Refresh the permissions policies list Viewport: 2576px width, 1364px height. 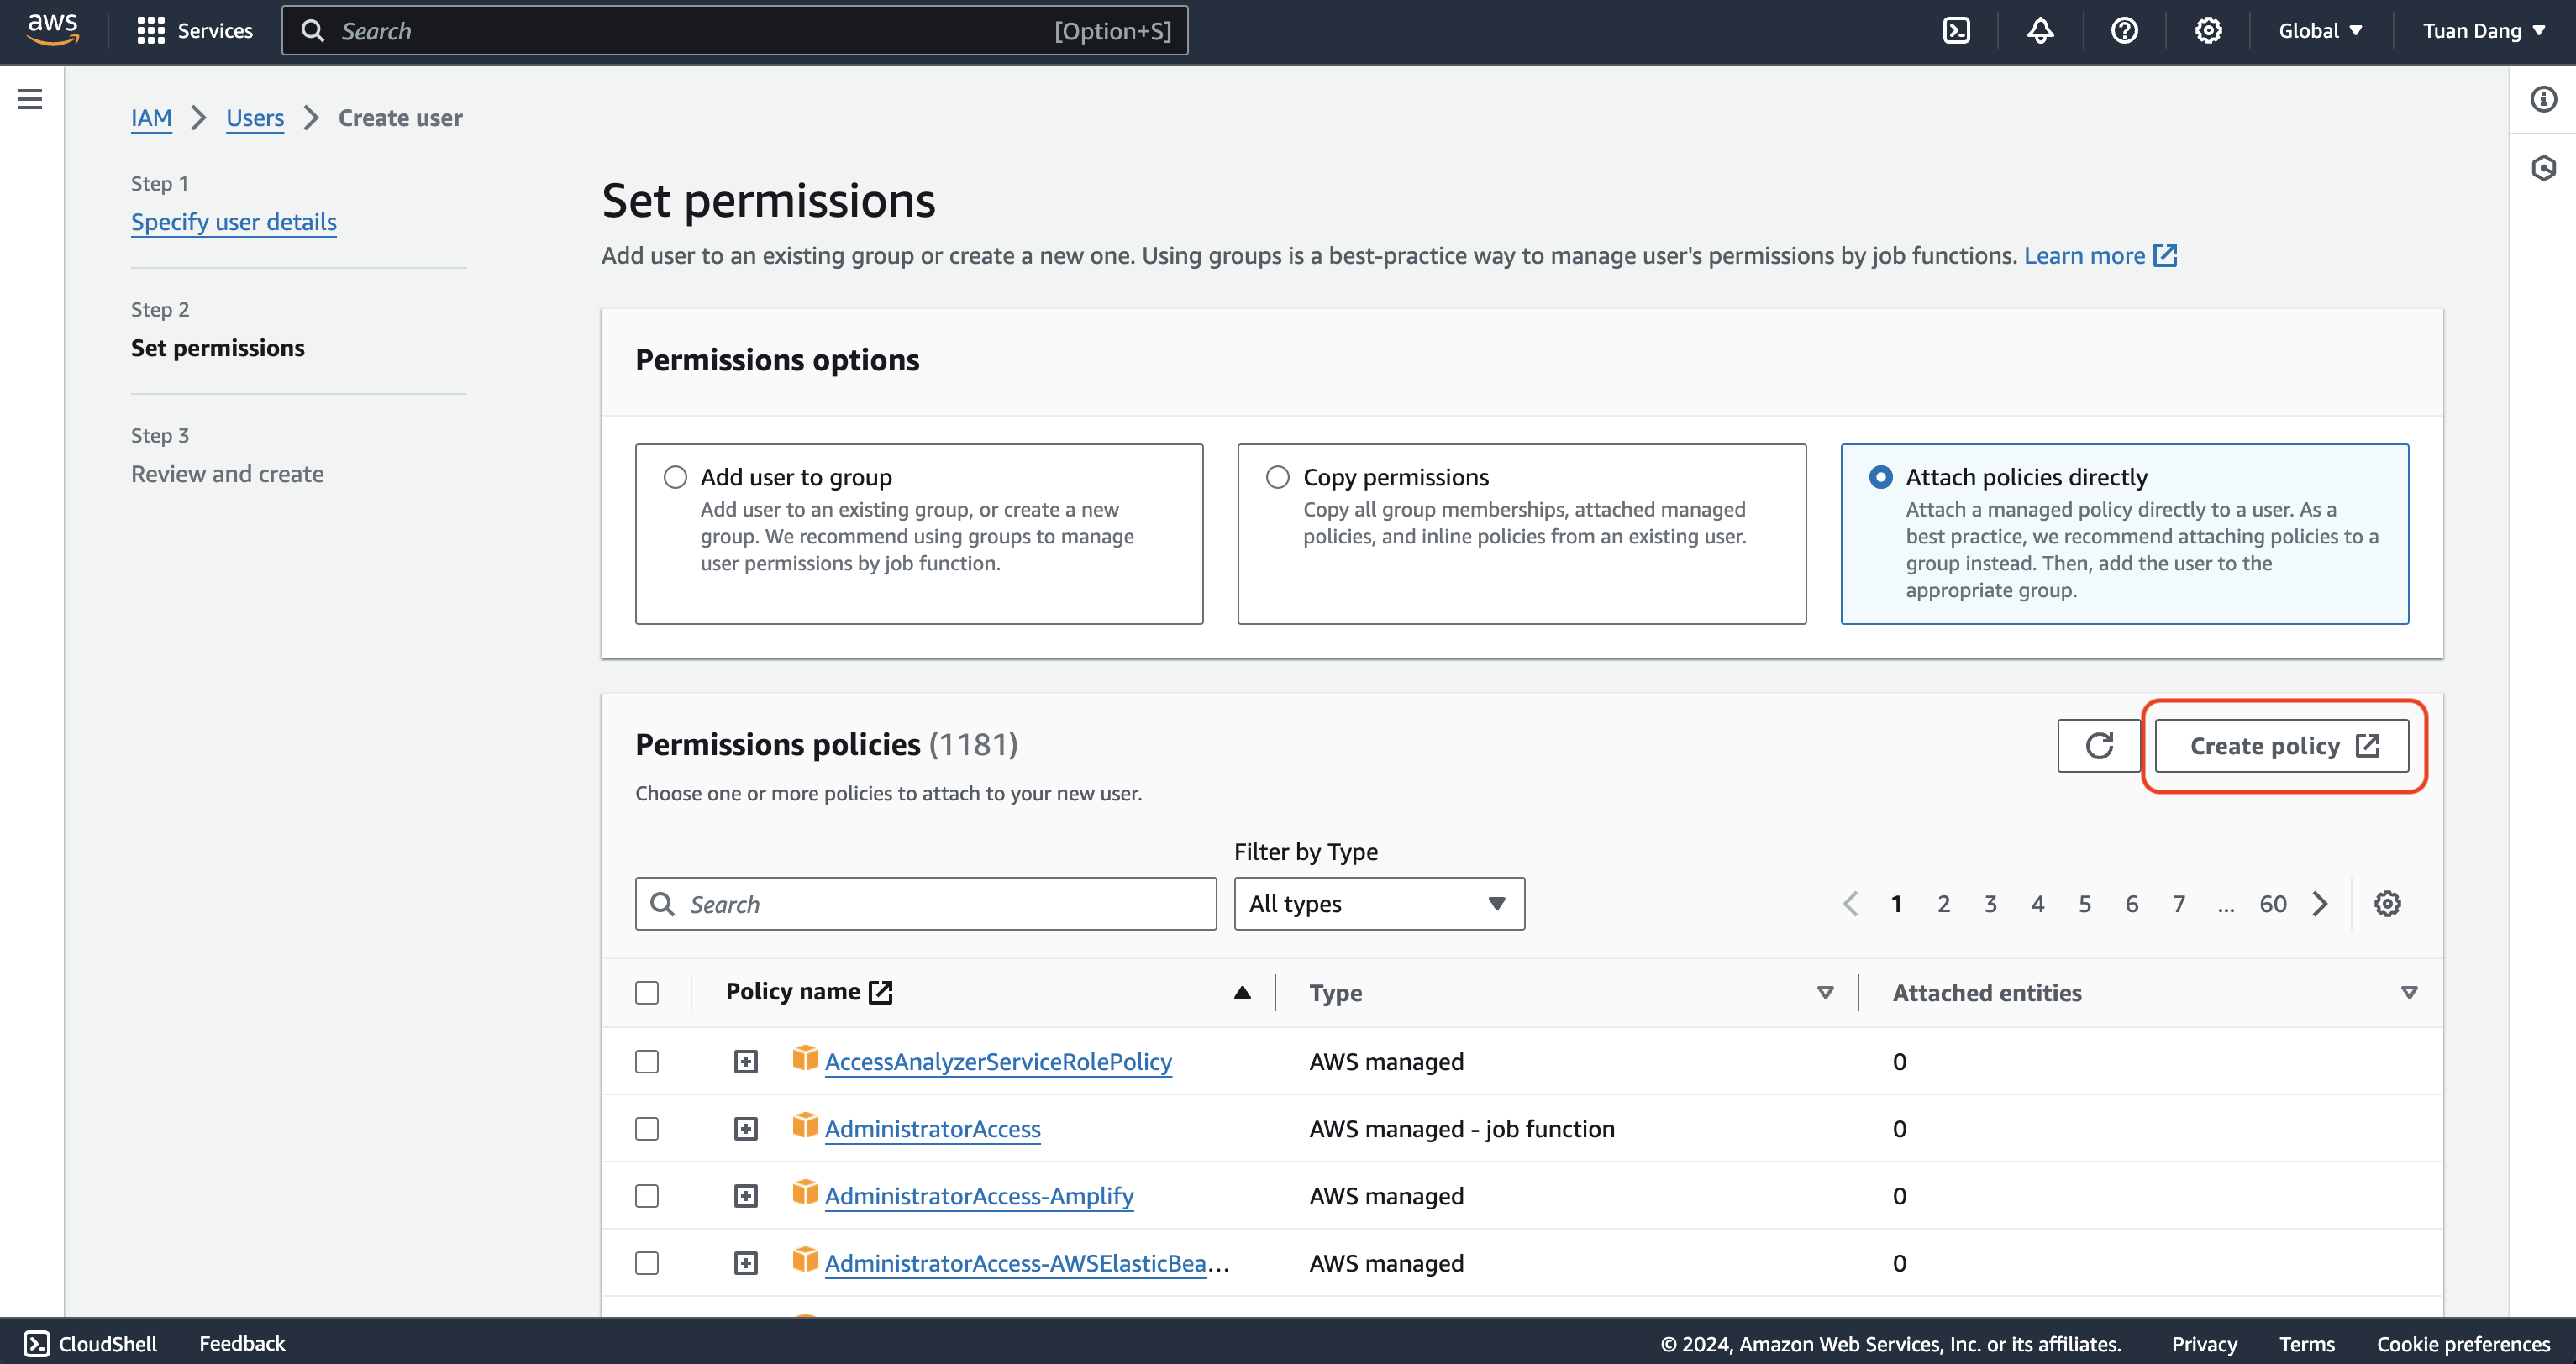[2099, 746]
